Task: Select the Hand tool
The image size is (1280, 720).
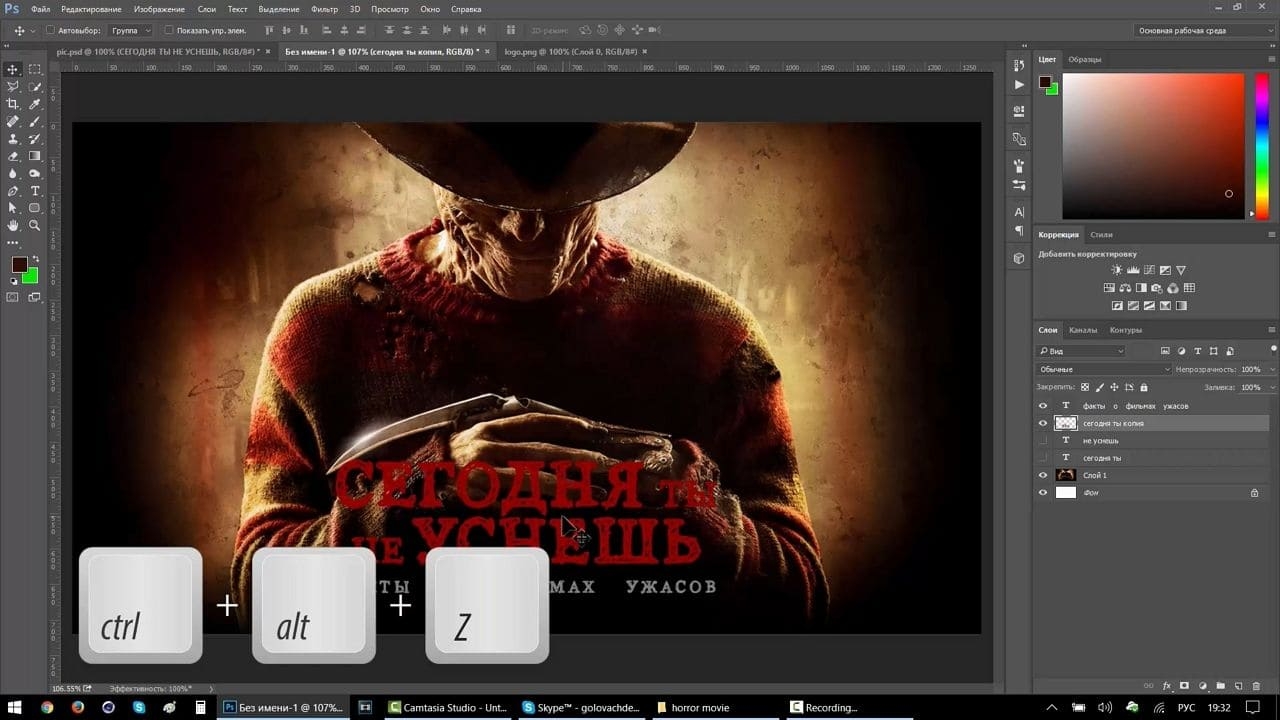Action: point(13,226)
